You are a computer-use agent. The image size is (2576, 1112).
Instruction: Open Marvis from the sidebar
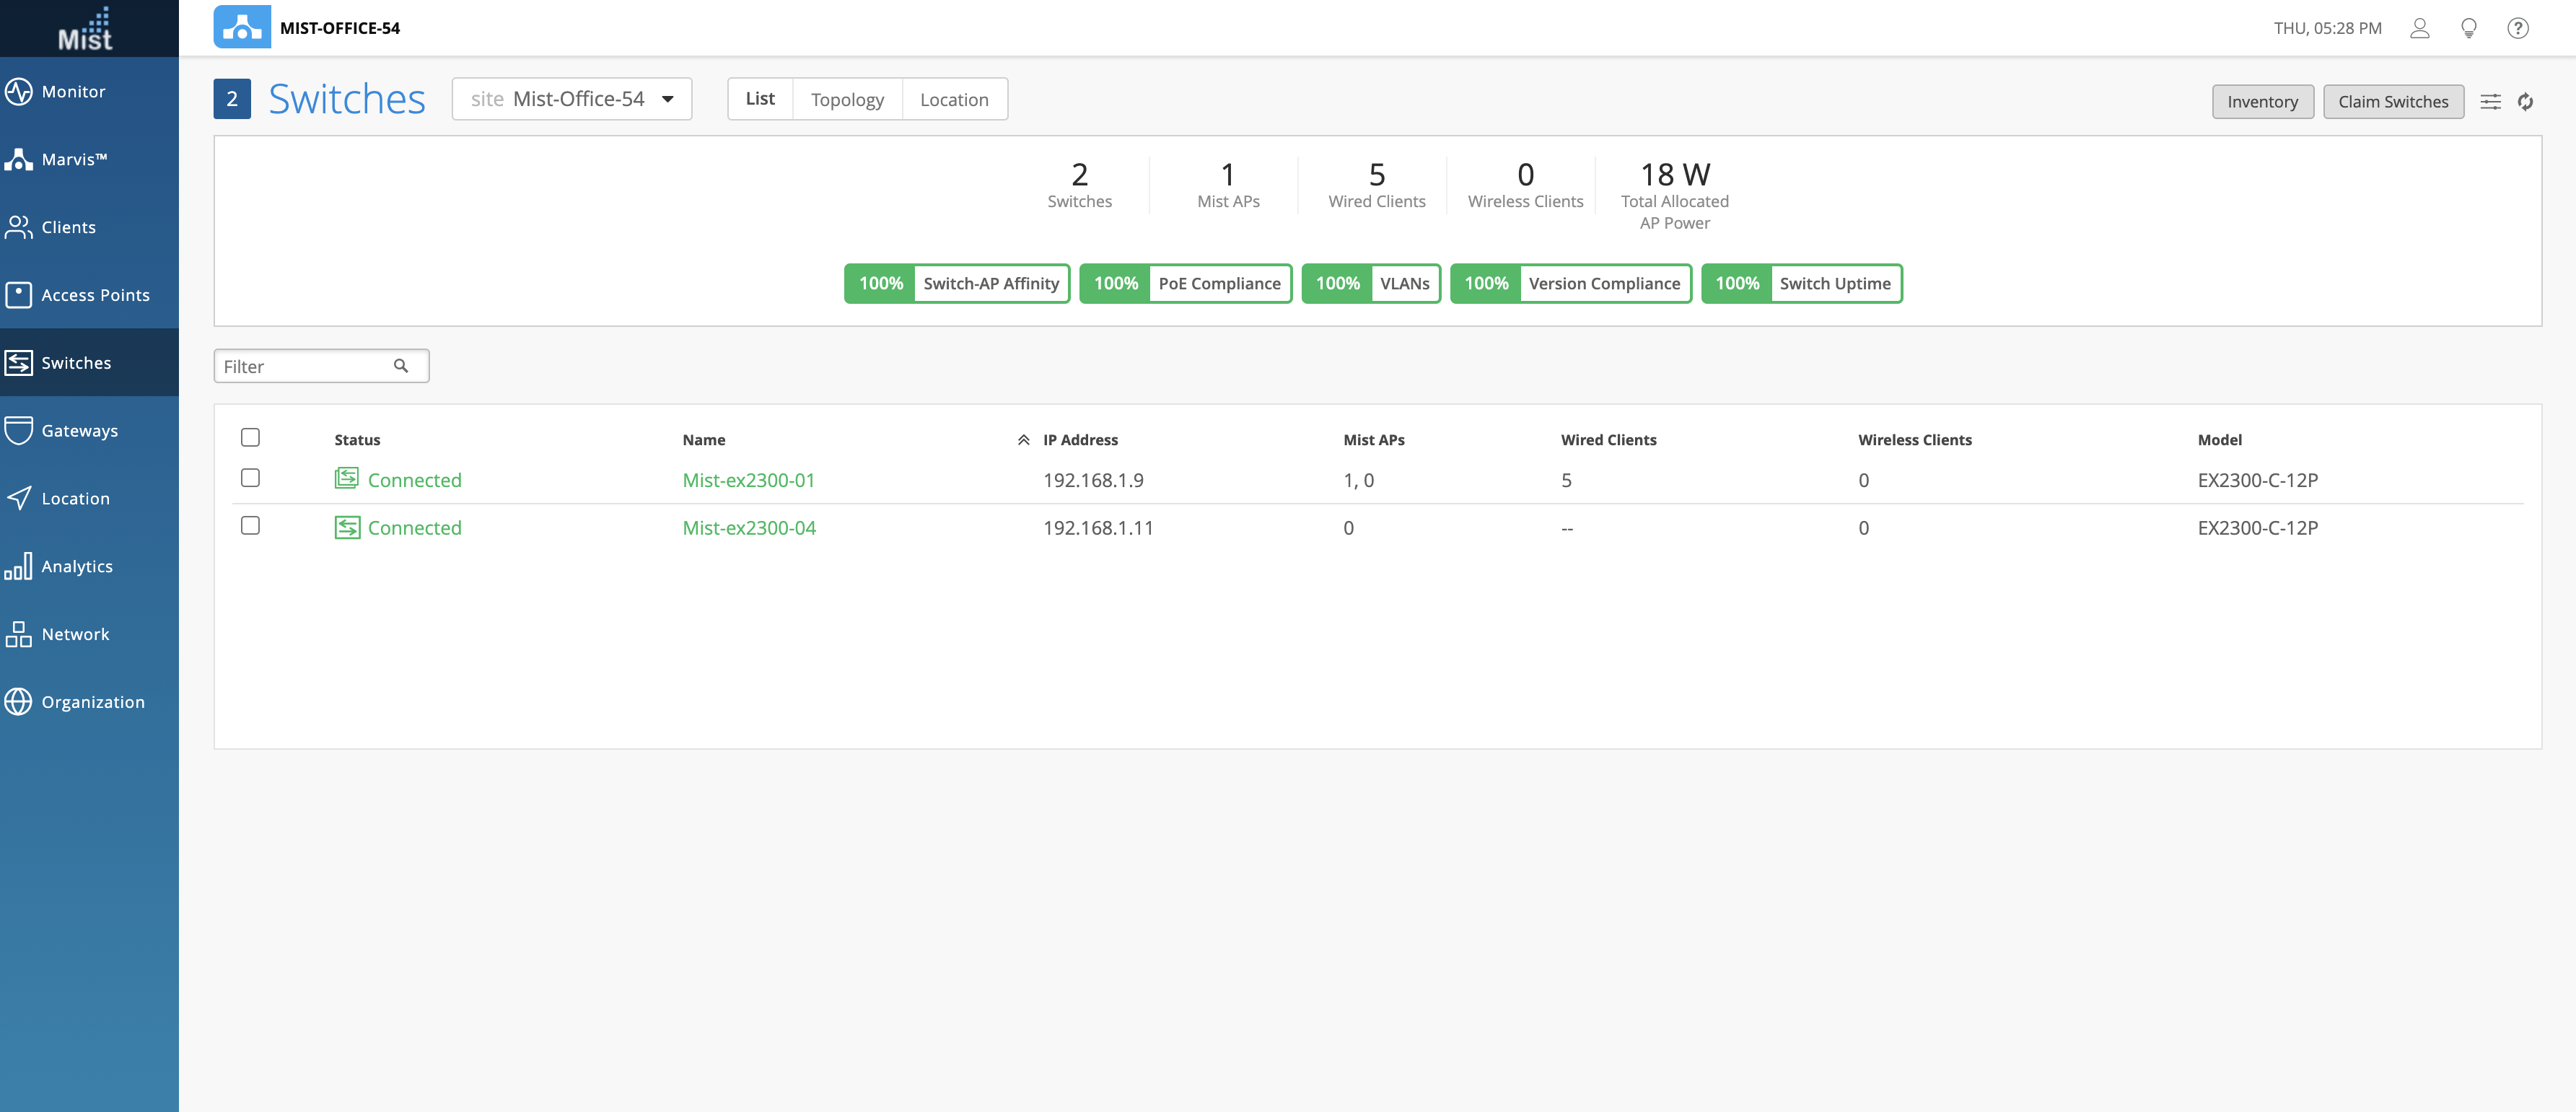point(74,159)
